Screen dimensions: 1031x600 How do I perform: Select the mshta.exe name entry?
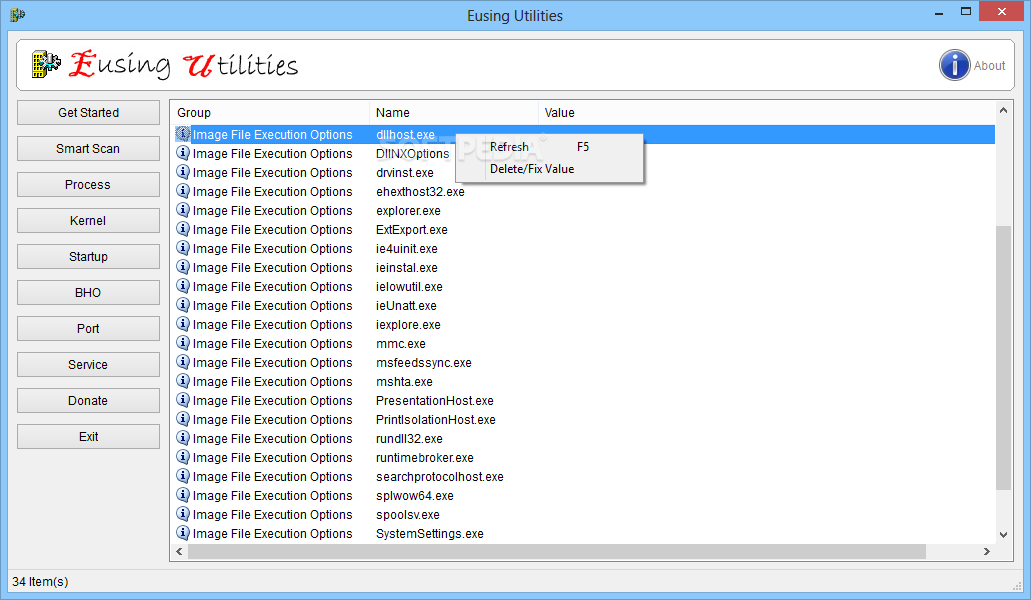click(x=404, y=382)
